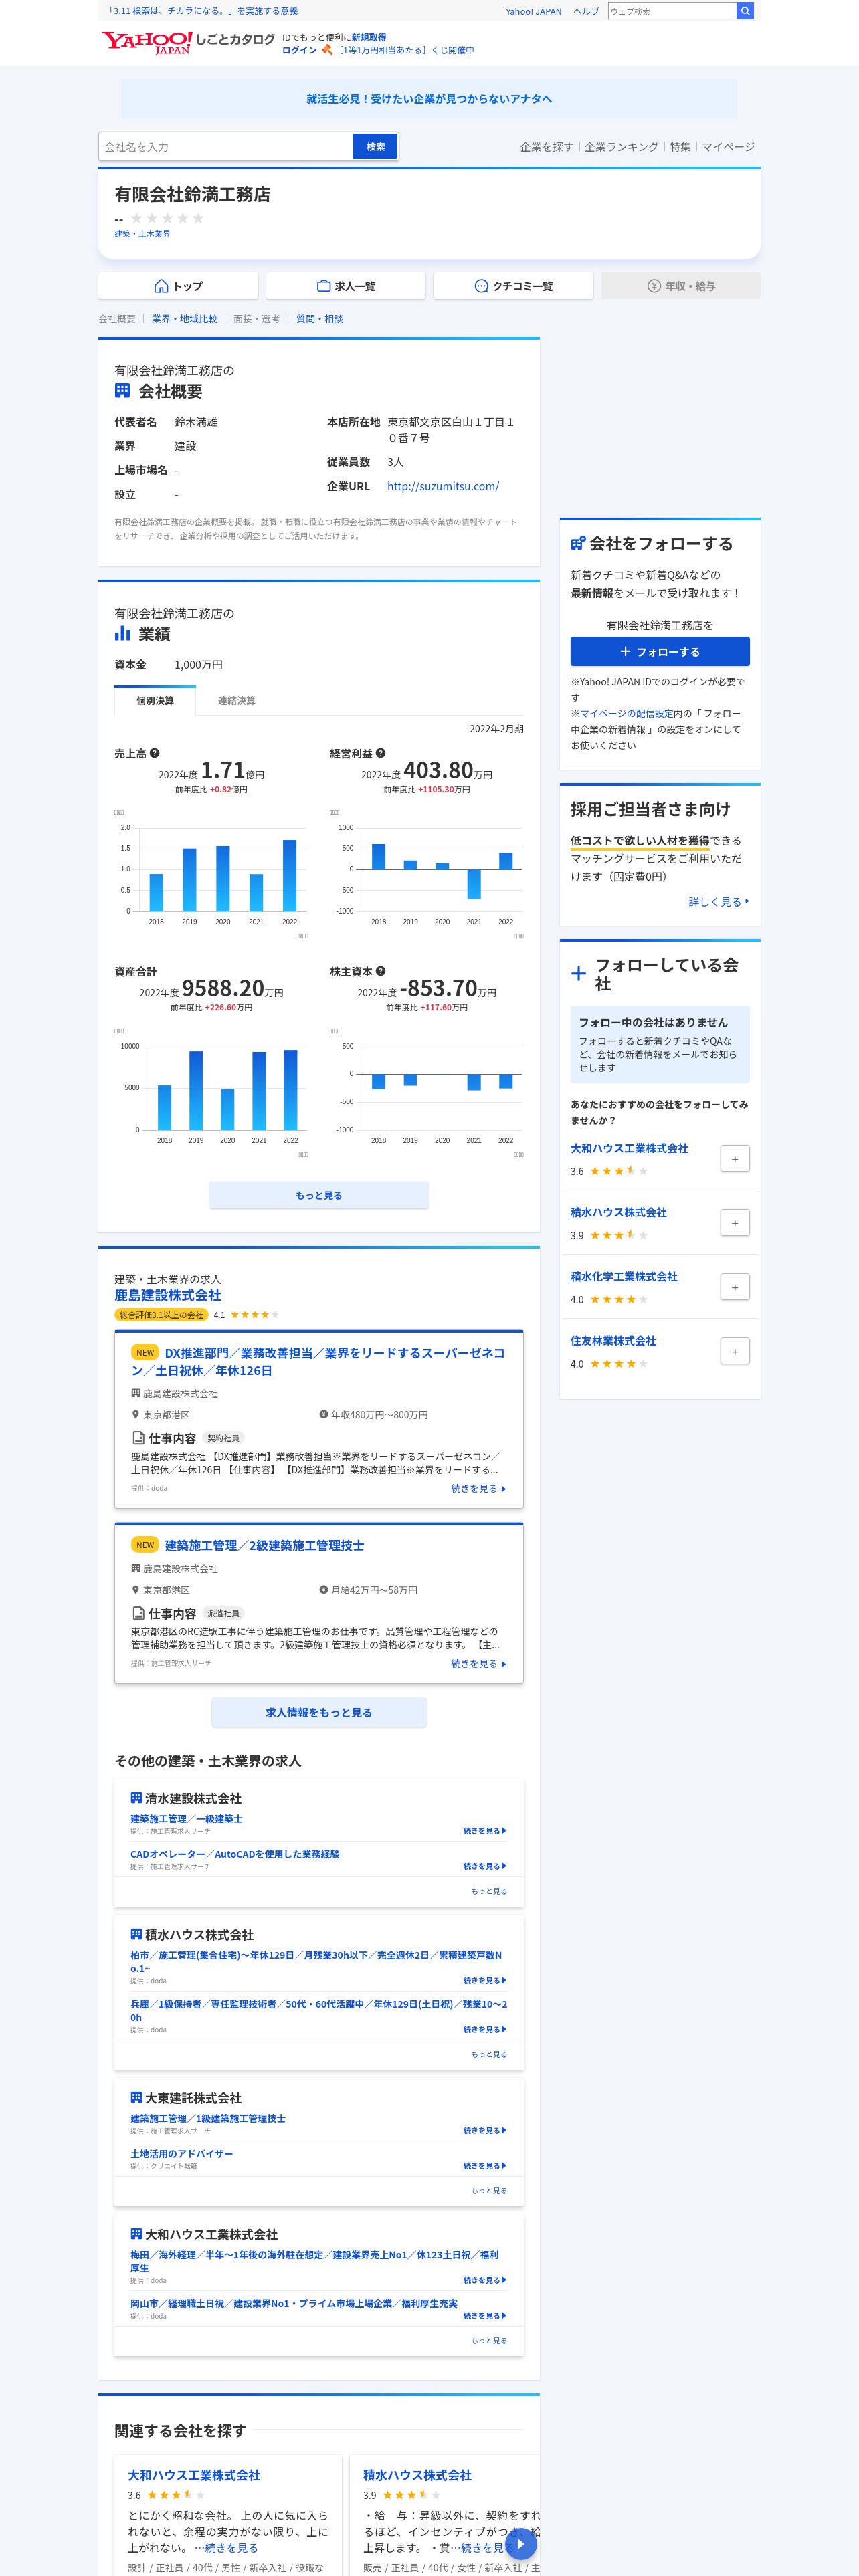
Task: Open the 年収・給与 tab
Action: pos(681,286)
